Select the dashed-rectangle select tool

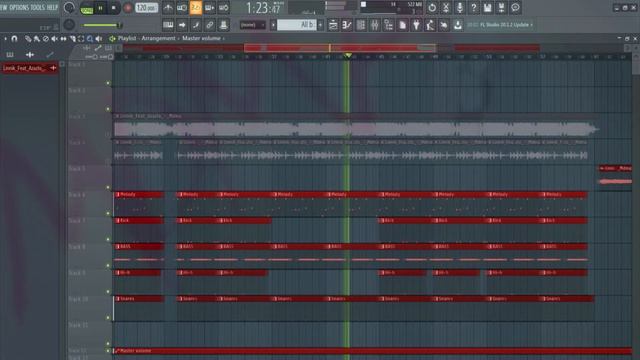[x=81, y=39]
